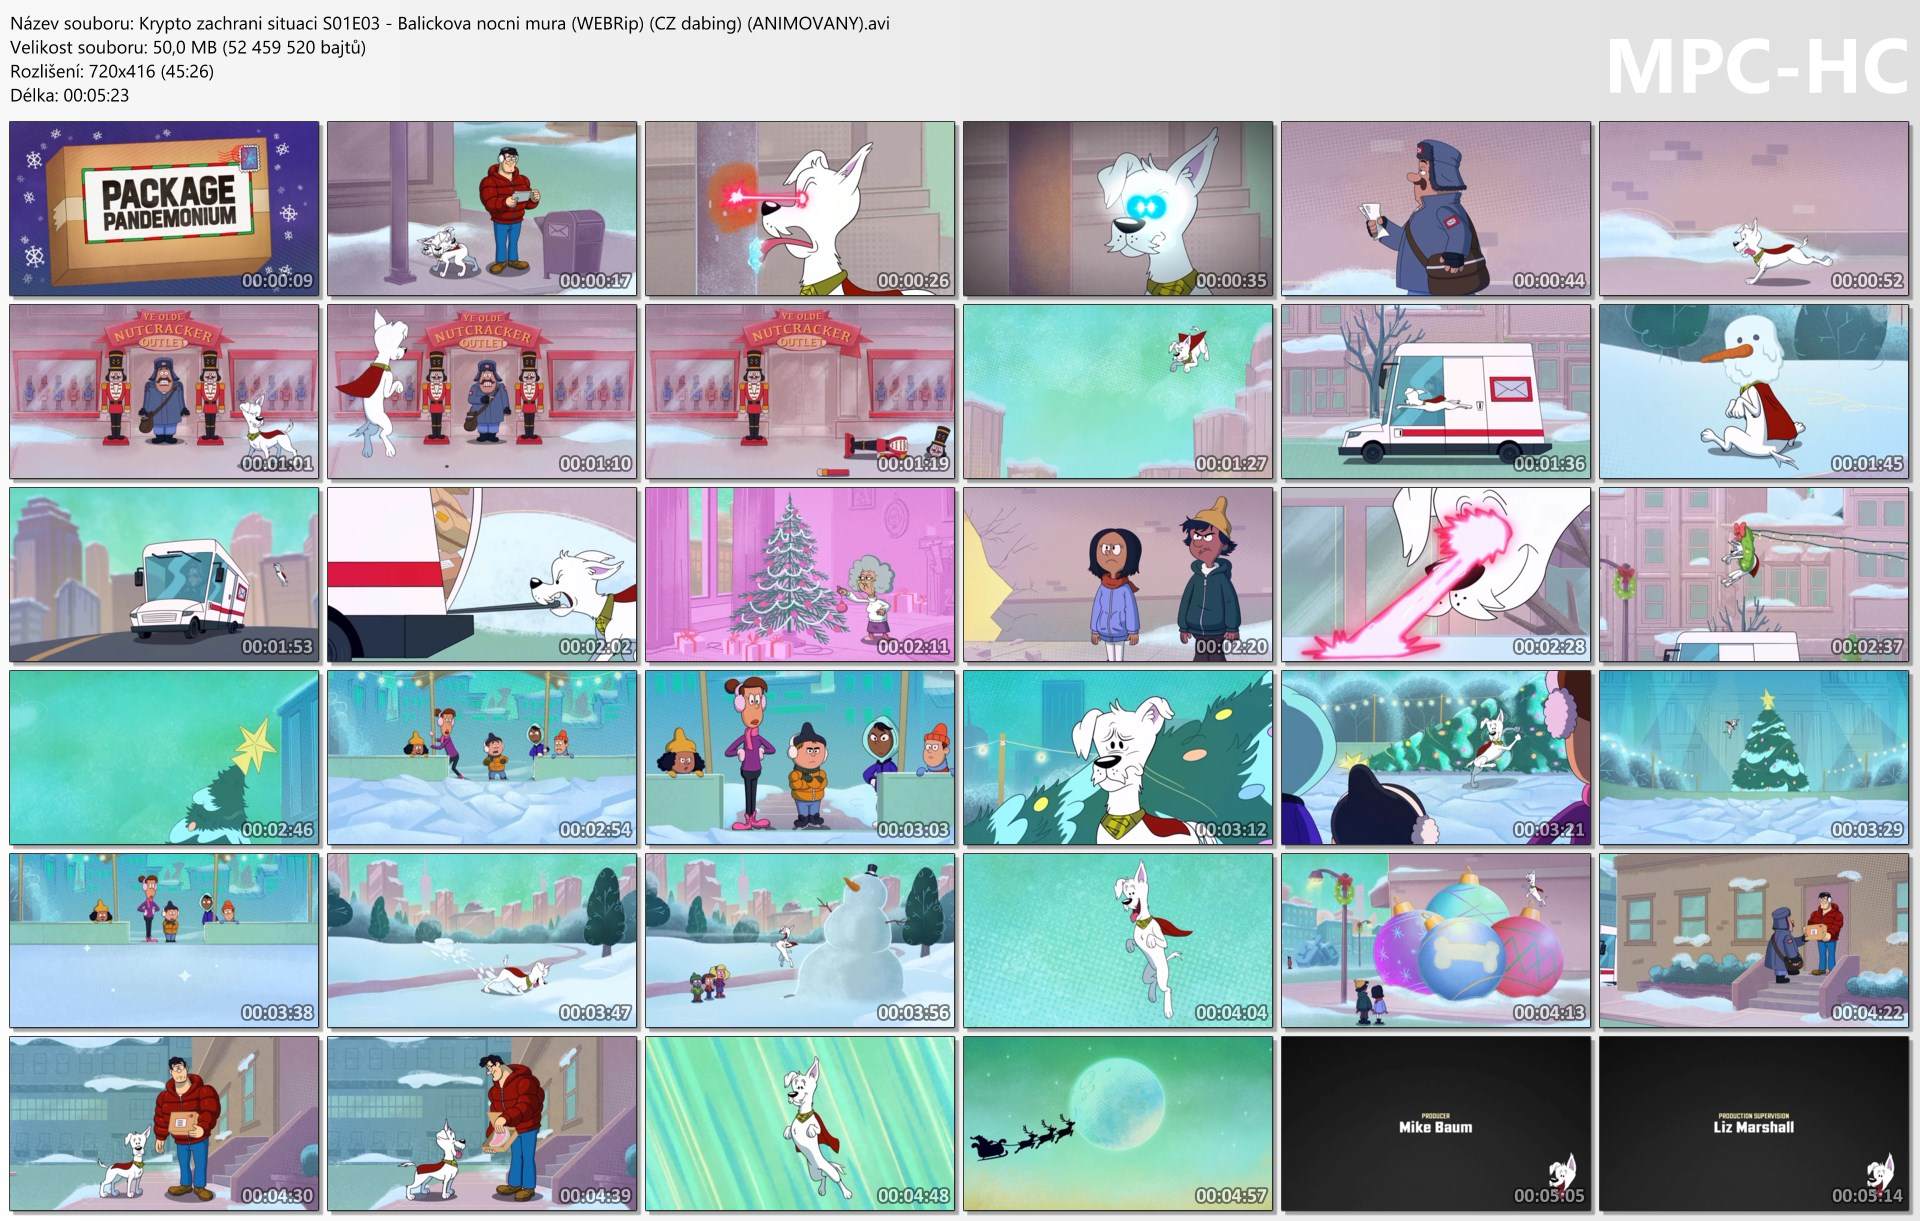Select the Package Pandemonium title card thumbnail

(x=164, y=209)
